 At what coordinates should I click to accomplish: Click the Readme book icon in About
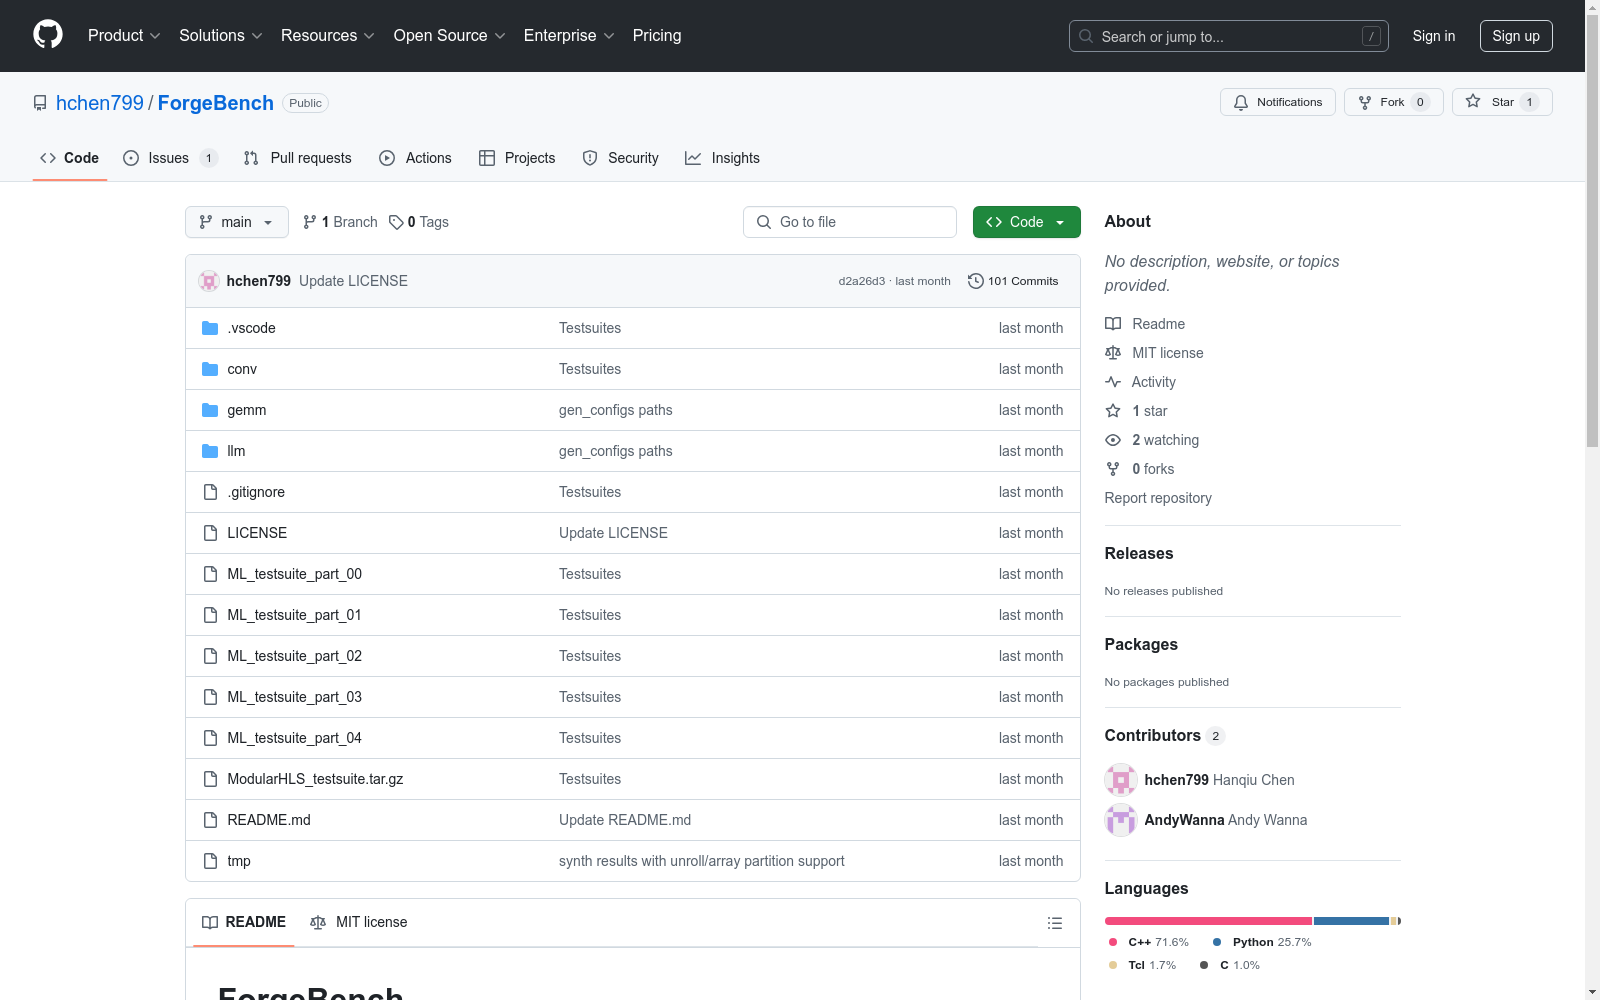pos(1113,324)
